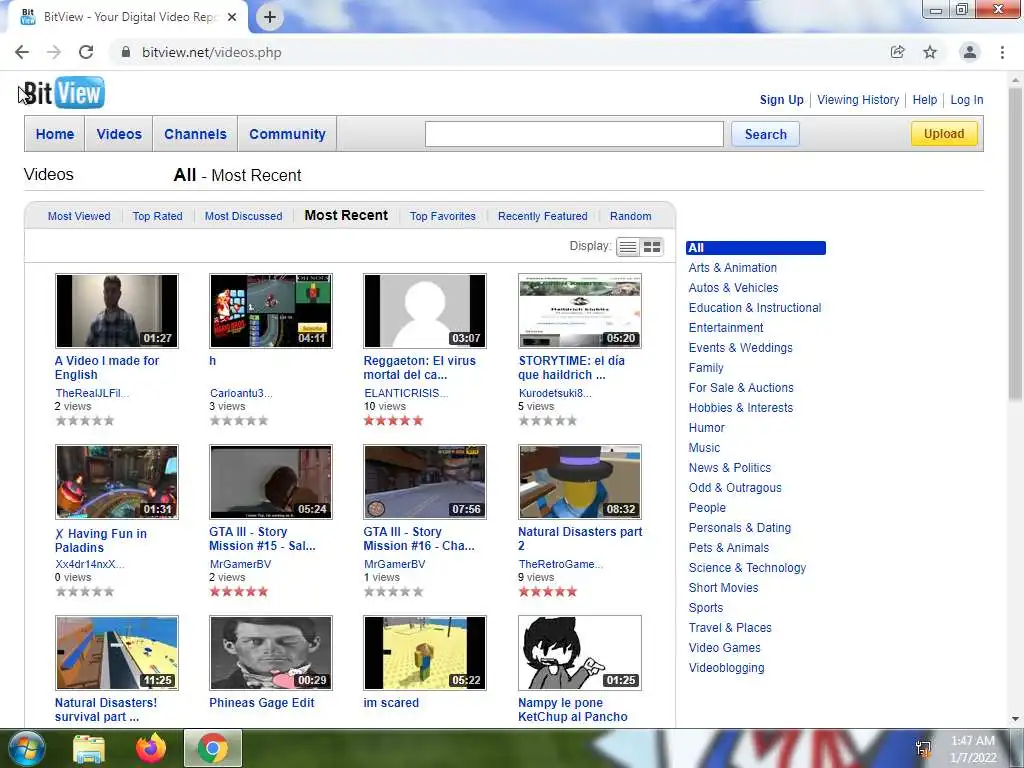This screenshot has height=768, width=1024.
Task: Open the Channels navigation tab
Action: coord(195,134)
